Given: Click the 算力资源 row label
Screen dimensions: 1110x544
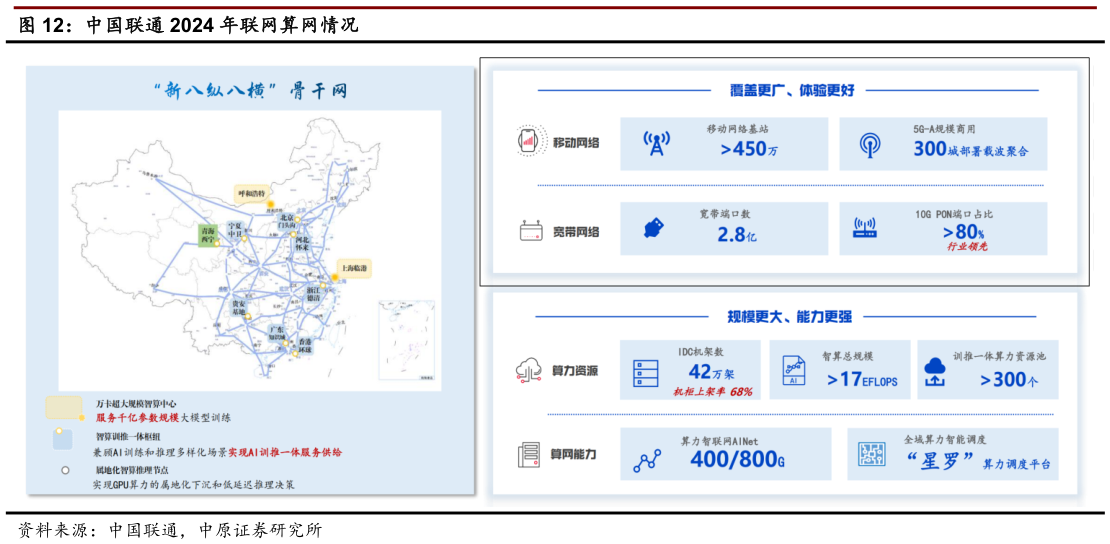Looking at the screenshot, I should 575,371.
